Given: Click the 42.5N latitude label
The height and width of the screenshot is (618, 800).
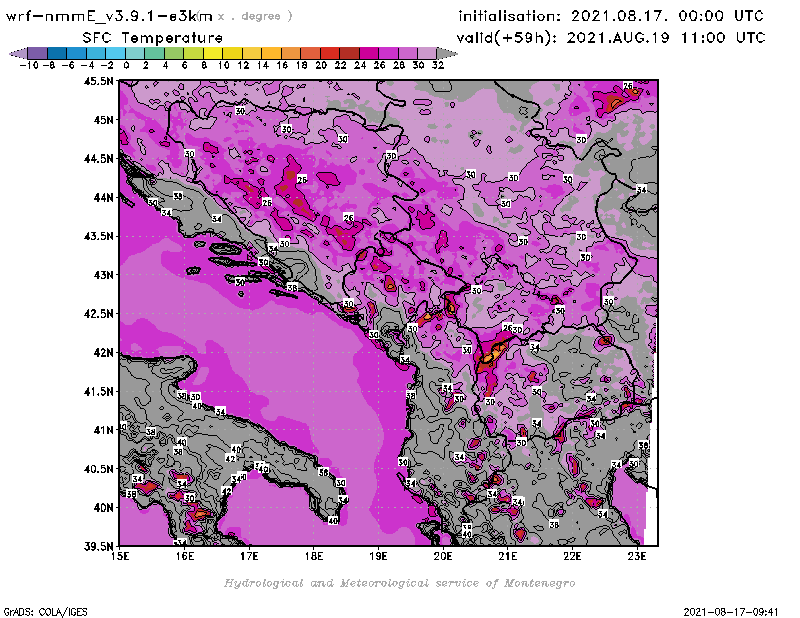Looking at the screenshot, I should tap(98, 314).
